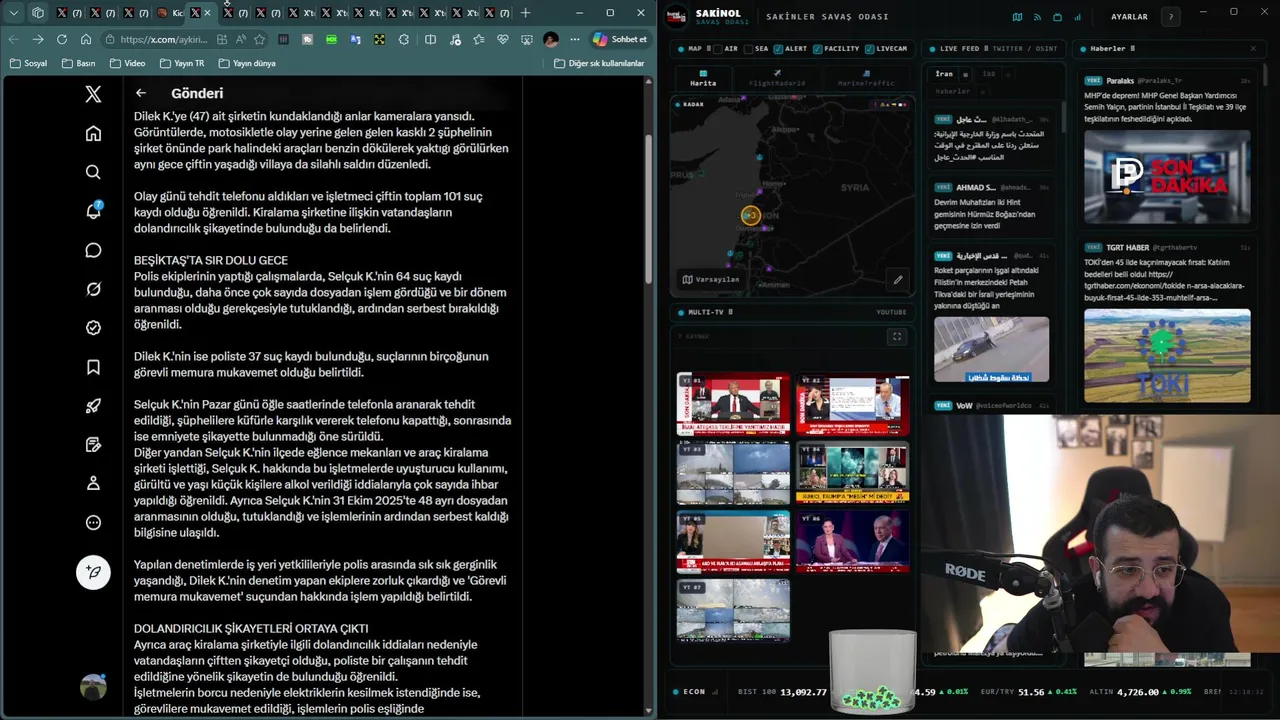Open X home from the sidebar
Image resolution: width=1280 pixels, height=720 pixels.
[x=93, y=133]
